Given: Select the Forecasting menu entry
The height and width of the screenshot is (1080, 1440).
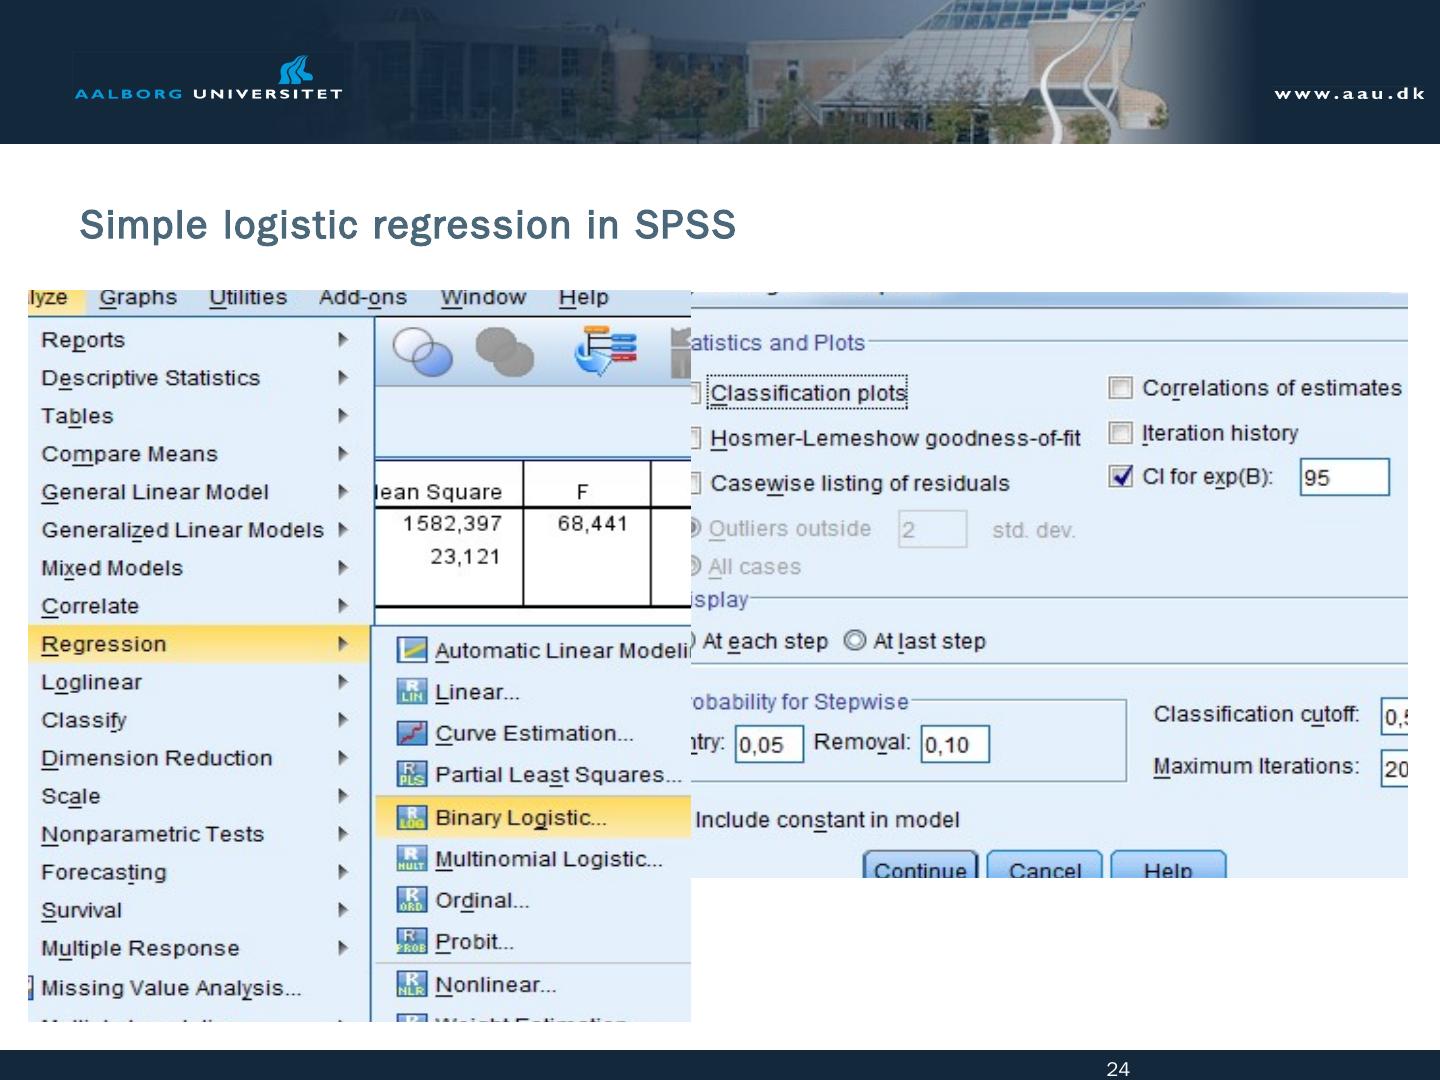Looking at the screenshot, I should pos(199,872).
